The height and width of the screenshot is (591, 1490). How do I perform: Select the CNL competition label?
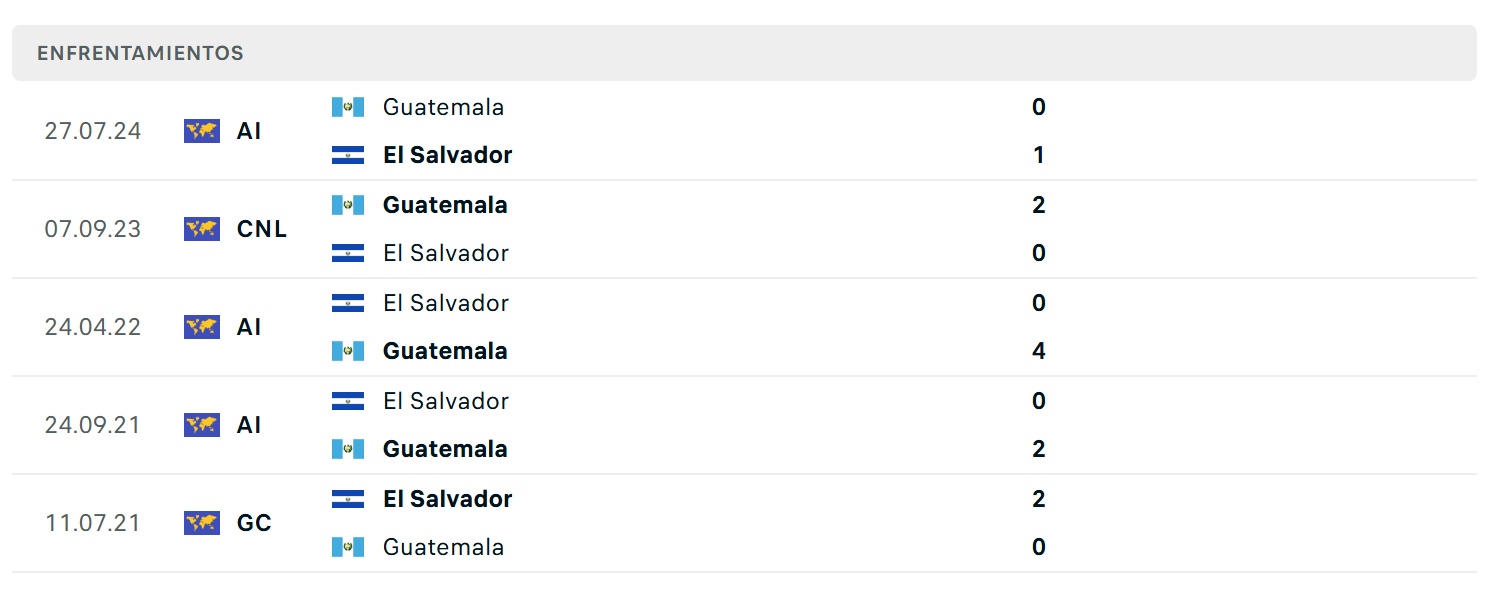pyautogui.click(x=262, y=229)
